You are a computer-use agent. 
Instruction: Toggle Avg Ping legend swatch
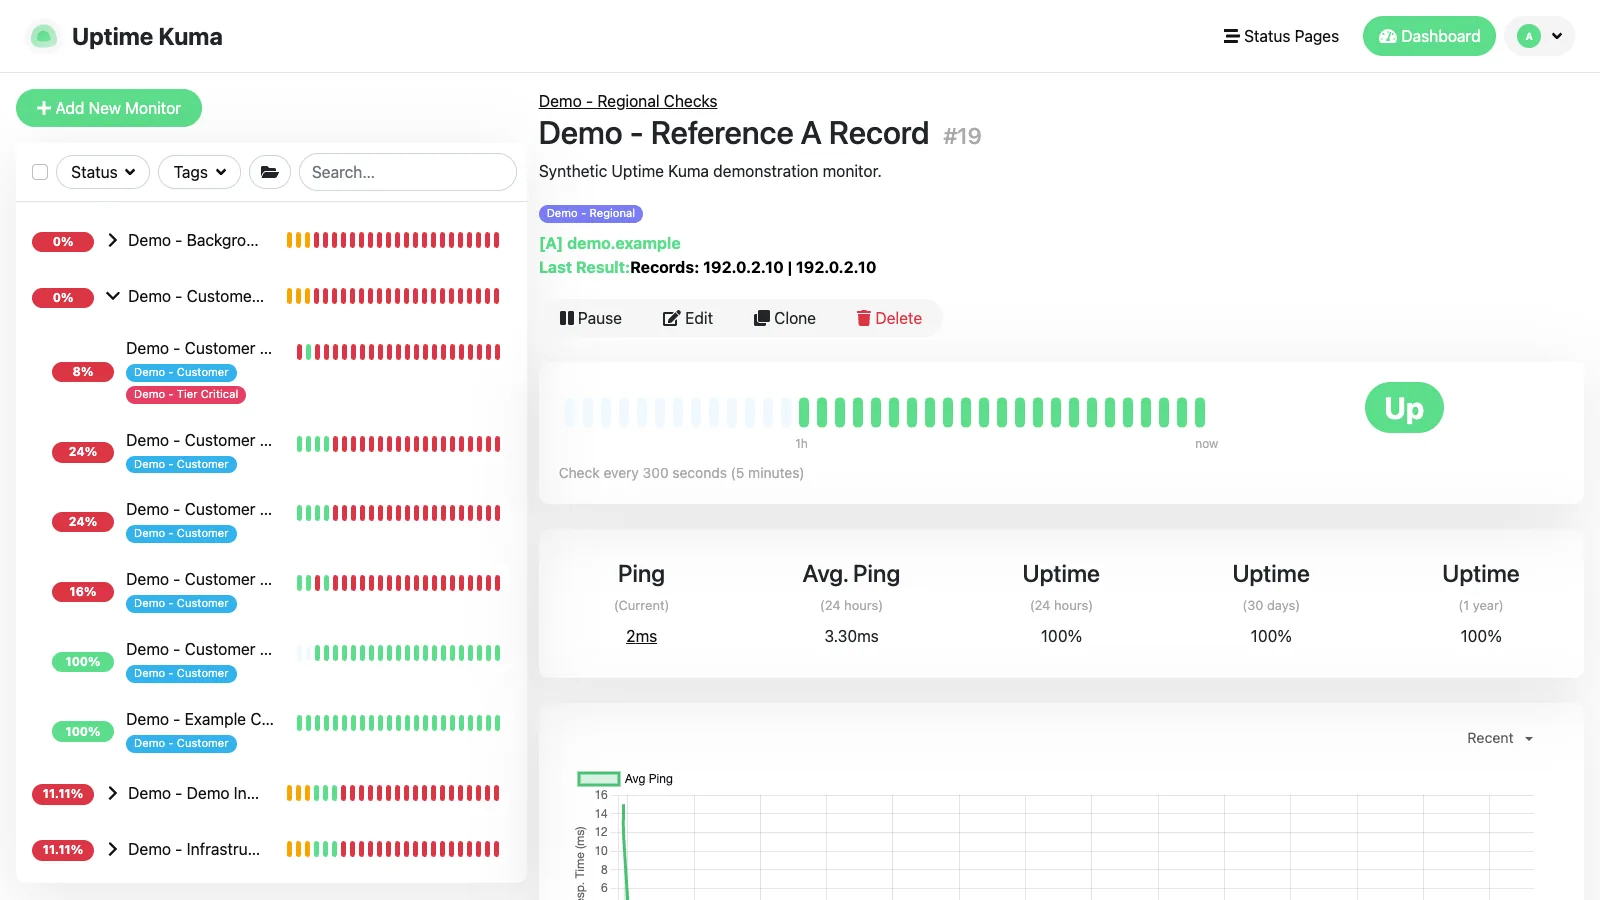click(x=599, y=779)
